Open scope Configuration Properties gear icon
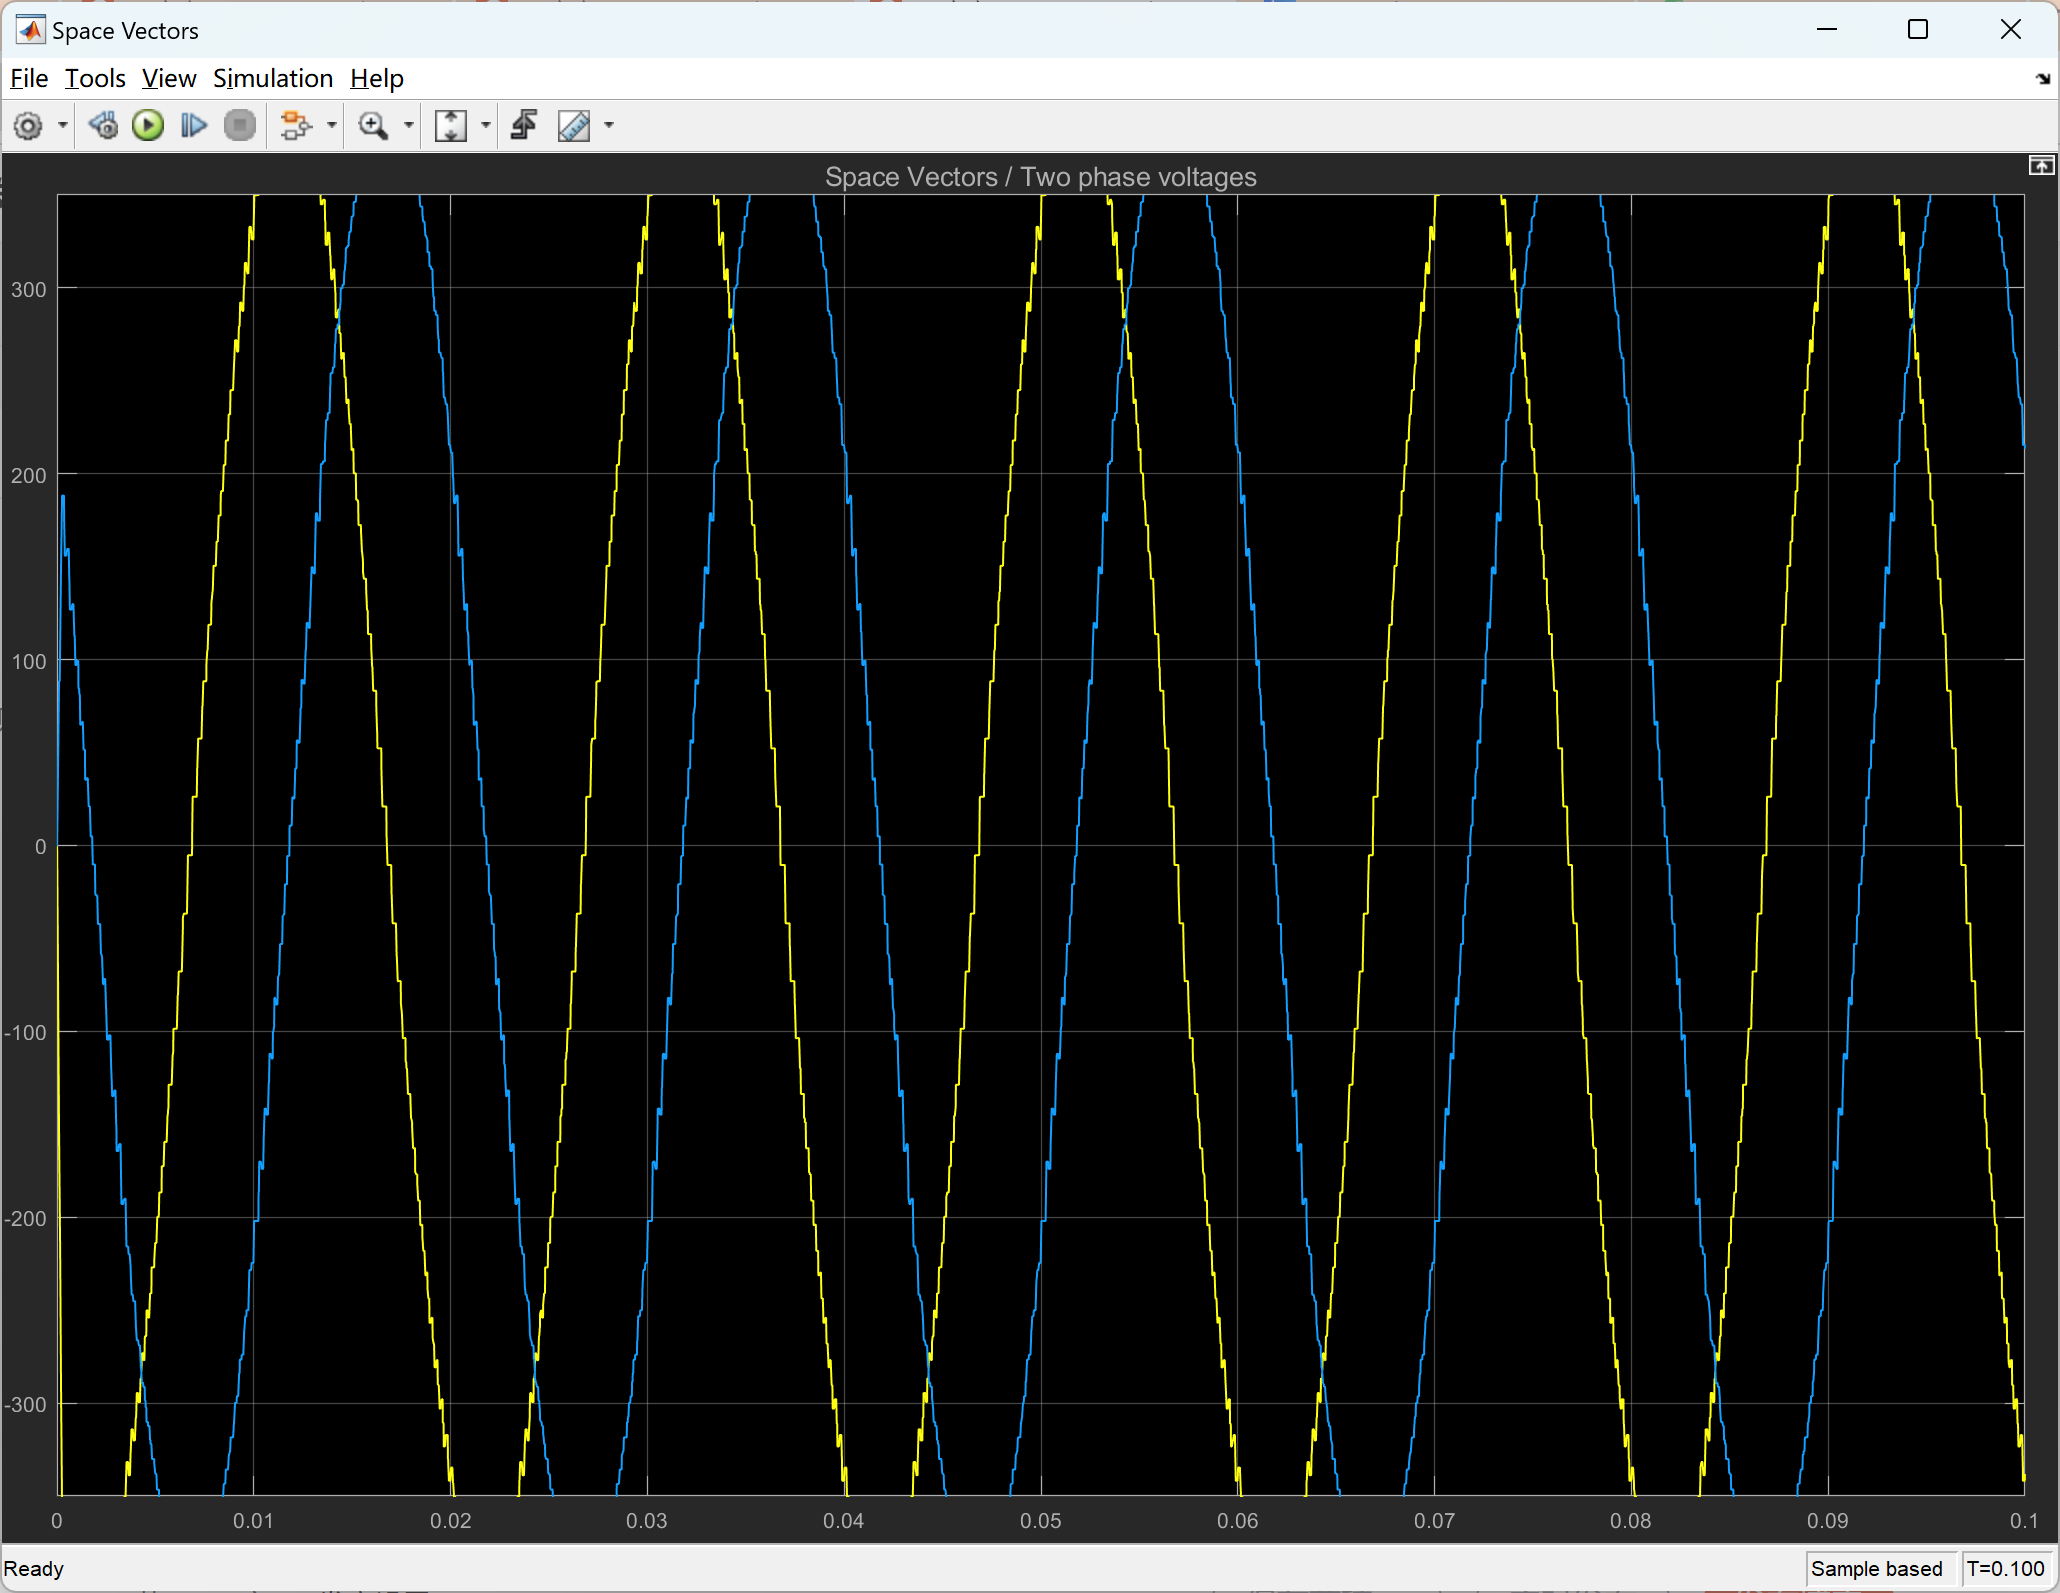2060x1593 pixels. (28, 126)
